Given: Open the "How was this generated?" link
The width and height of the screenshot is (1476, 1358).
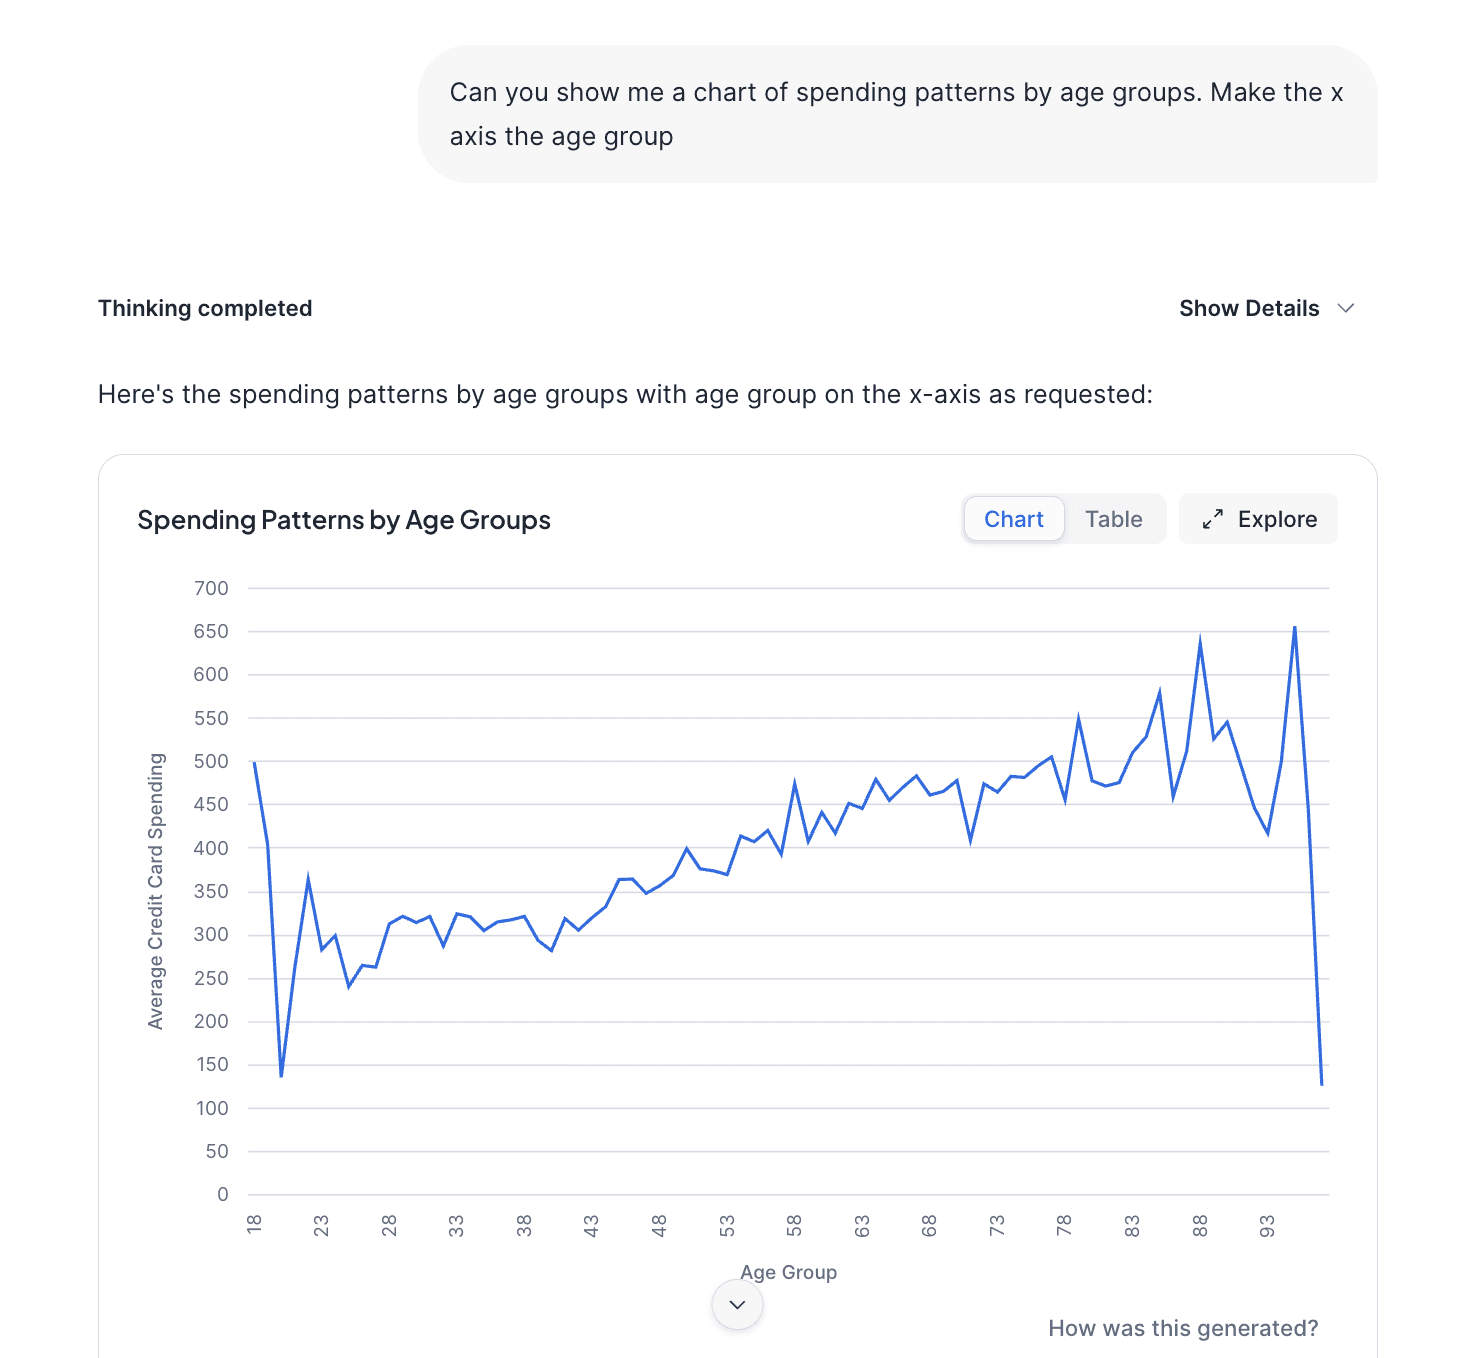Looking at the screenshot, I should (1182, 1328).
